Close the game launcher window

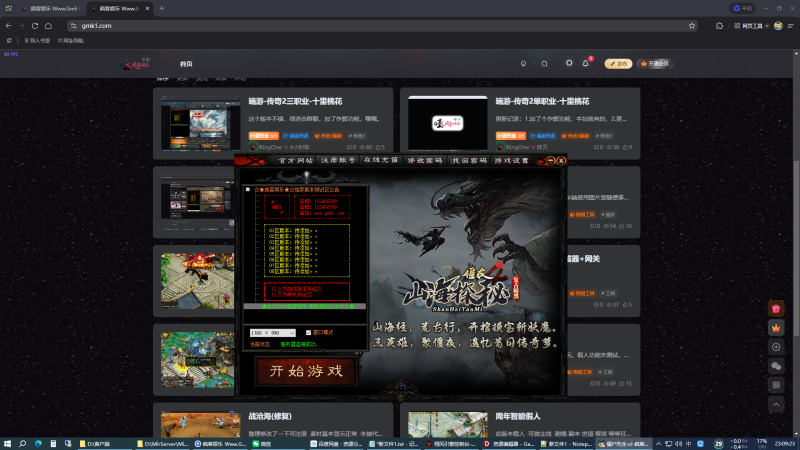561,161
